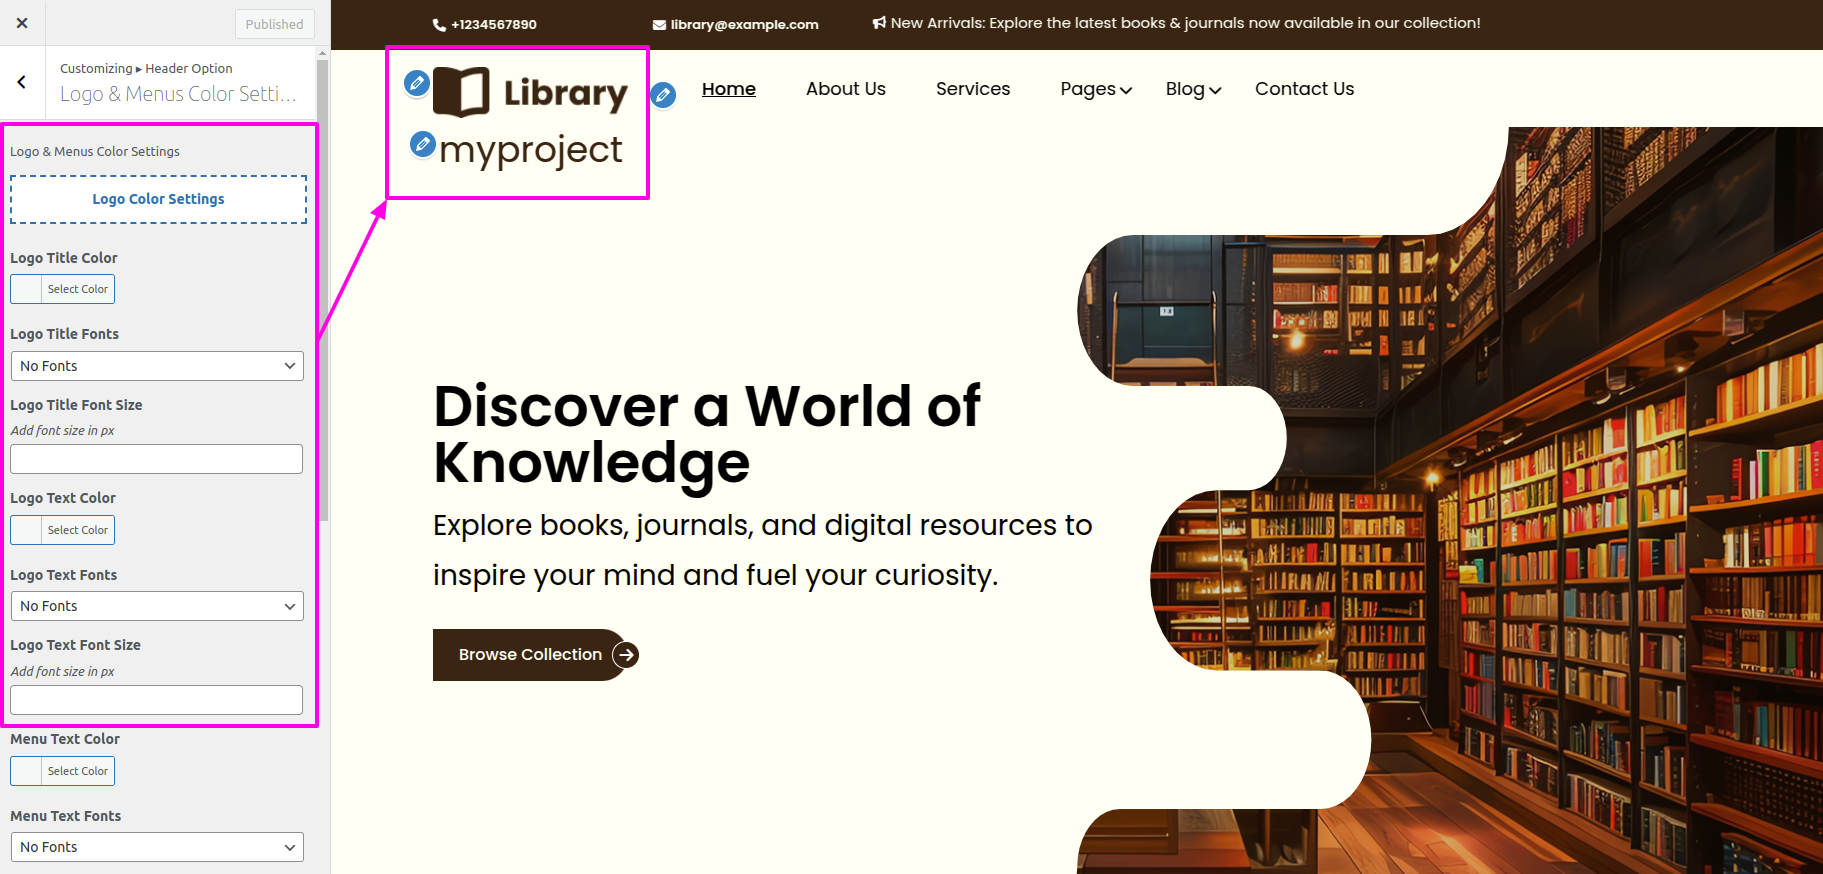Focus the Logo Title Font Size field
1823x874 pixels.
pos(157,459)
